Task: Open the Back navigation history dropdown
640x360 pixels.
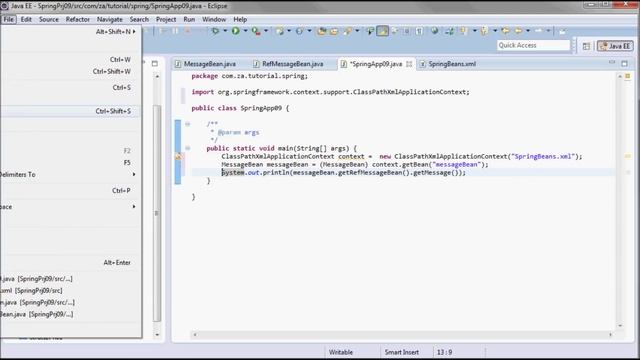Action: 528,31
